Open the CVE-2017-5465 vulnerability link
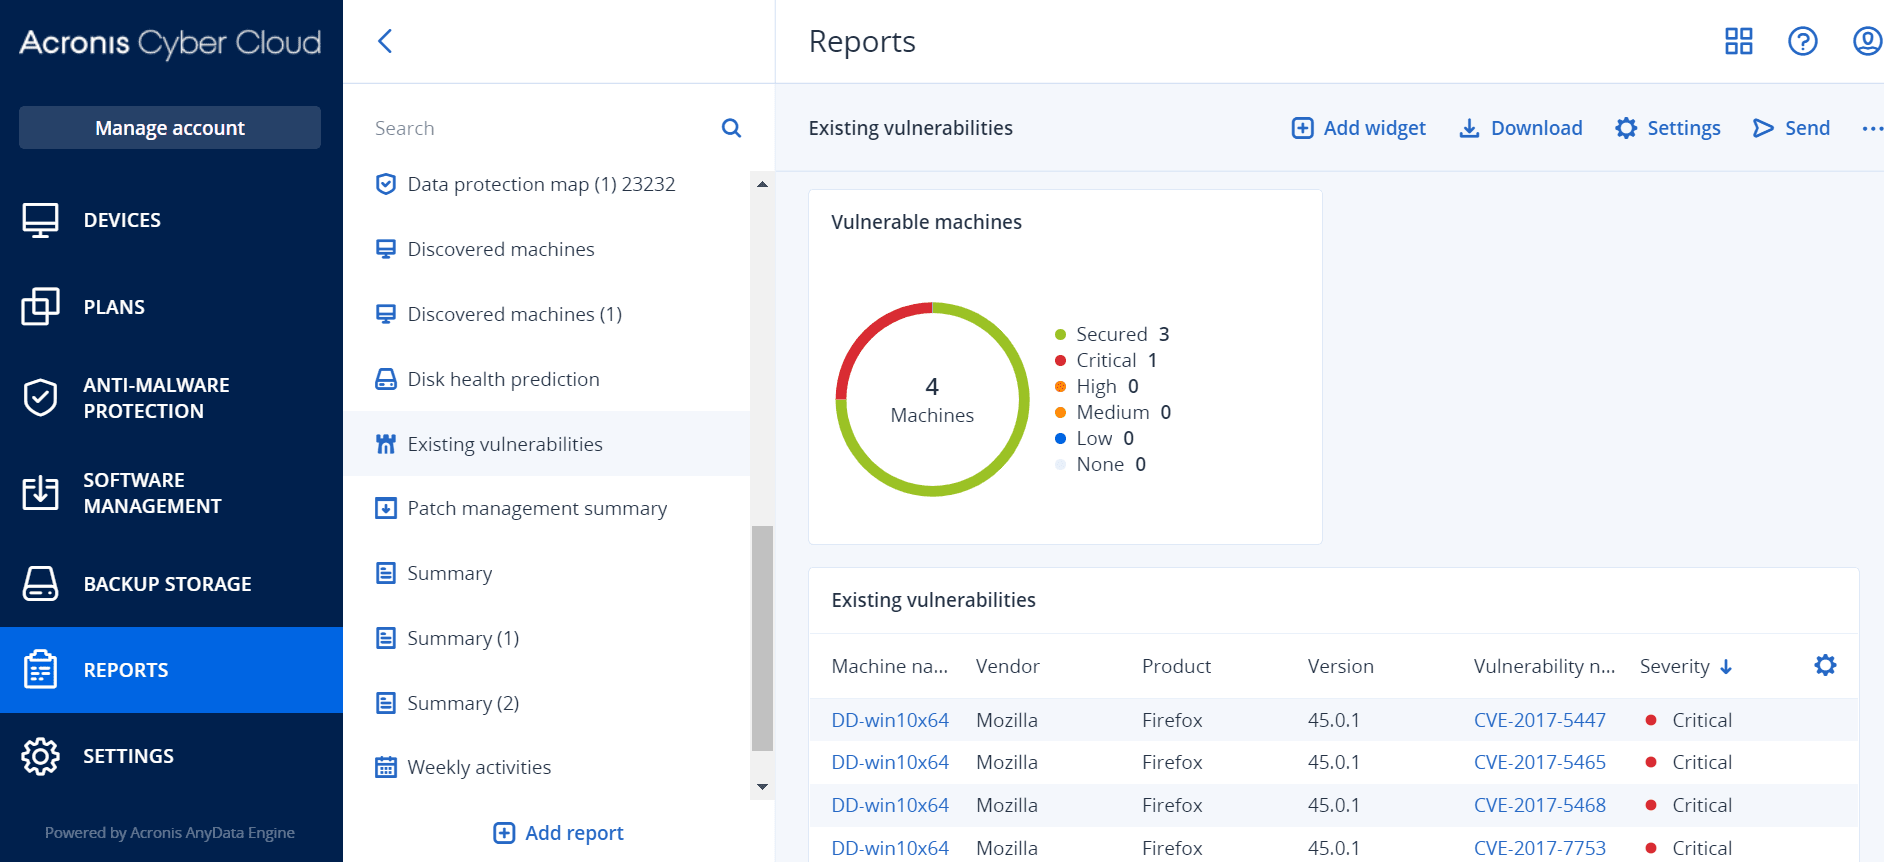The height and width of the screenshot is (862, 1884). [x=1539, y=762]
